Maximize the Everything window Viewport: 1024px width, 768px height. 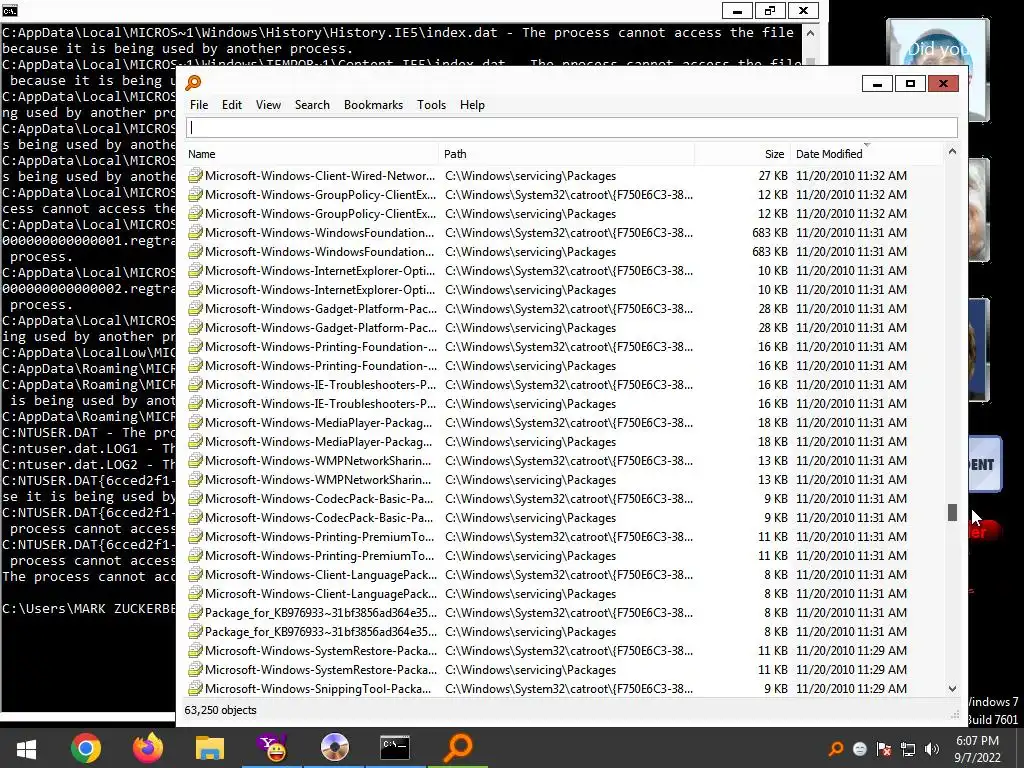pyautogui.click(x=910, y=83)
